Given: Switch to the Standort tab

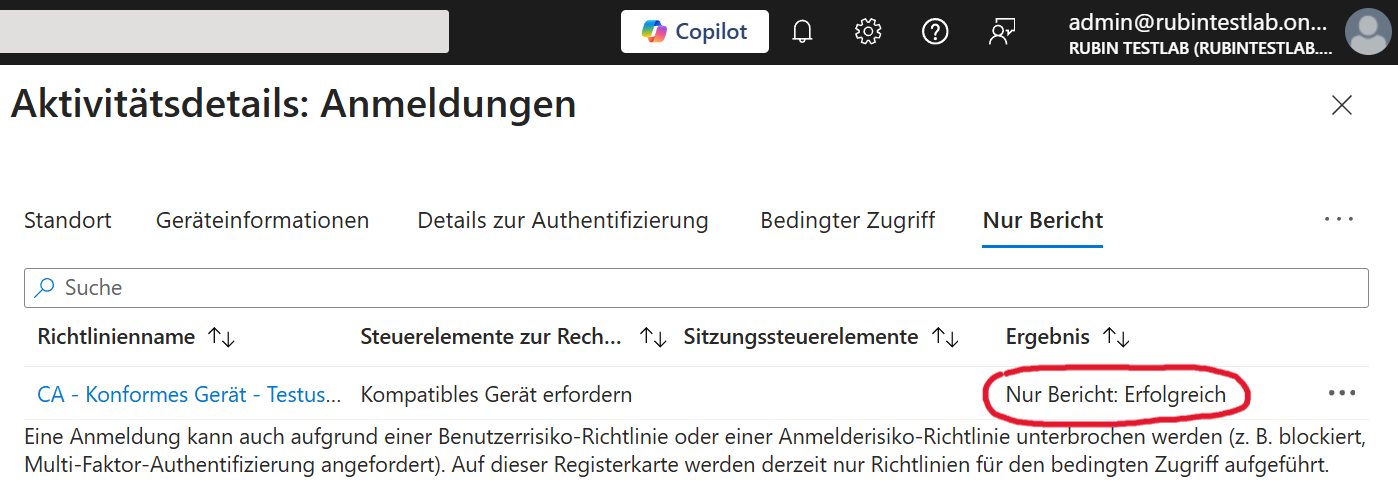Looking at the screenshot, I should 68,220.
